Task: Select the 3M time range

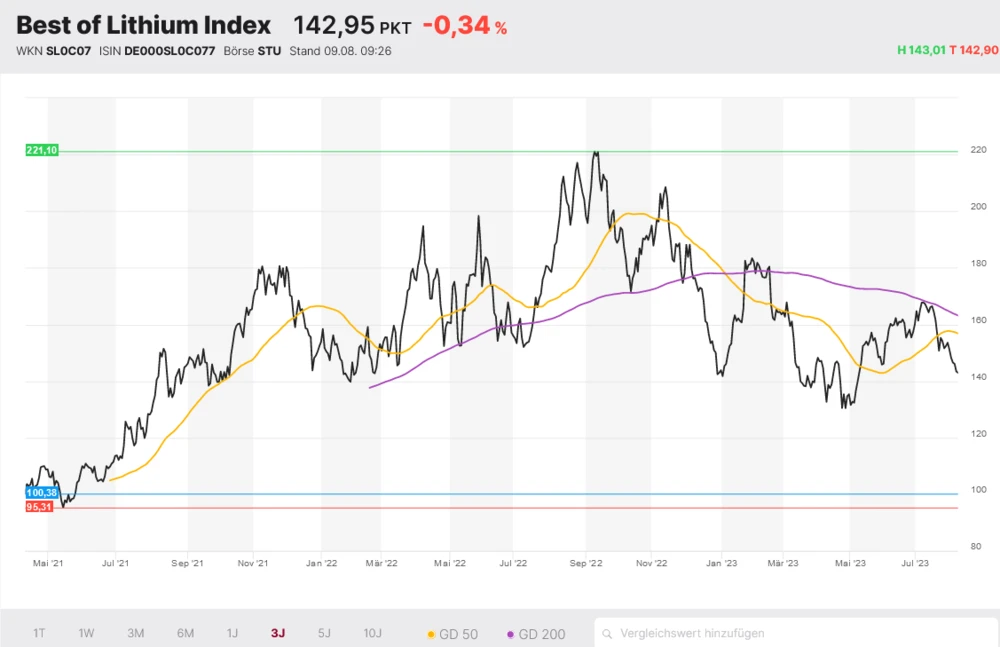Action: pos(136,633)
